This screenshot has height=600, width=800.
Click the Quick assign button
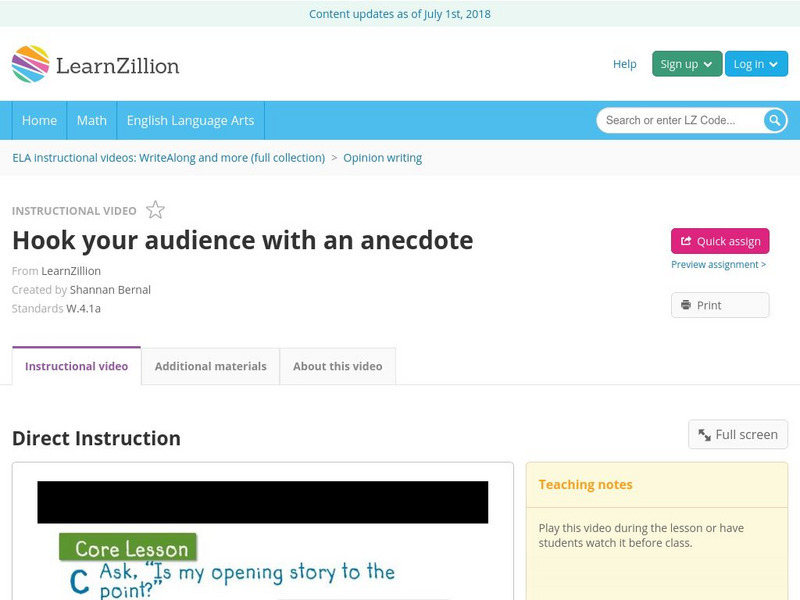coord(720,241)
